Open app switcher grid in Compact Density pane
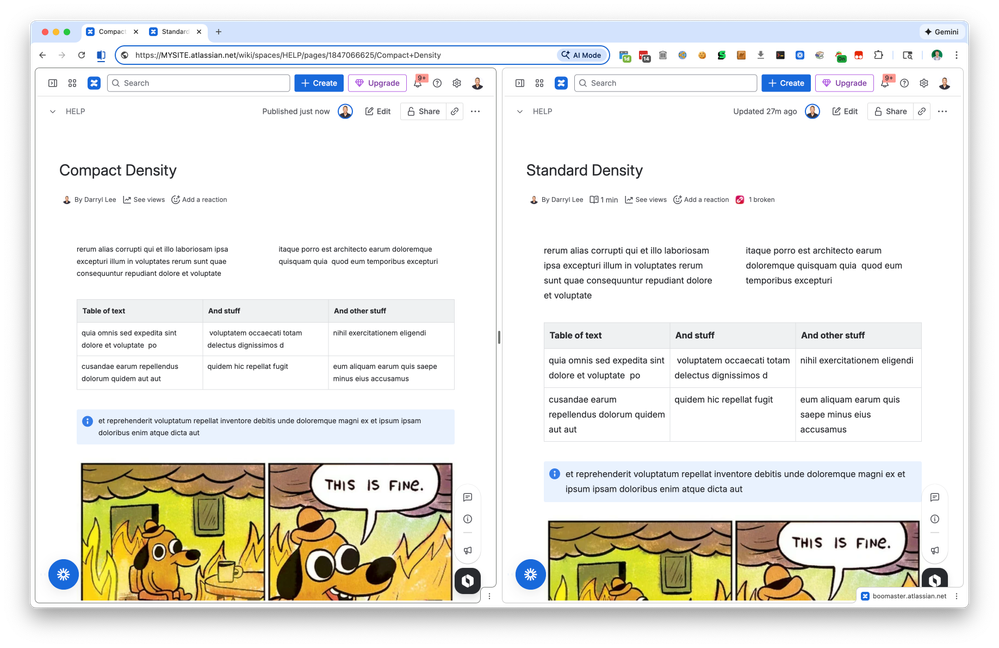The image size is (999, 648). [72, 83]
